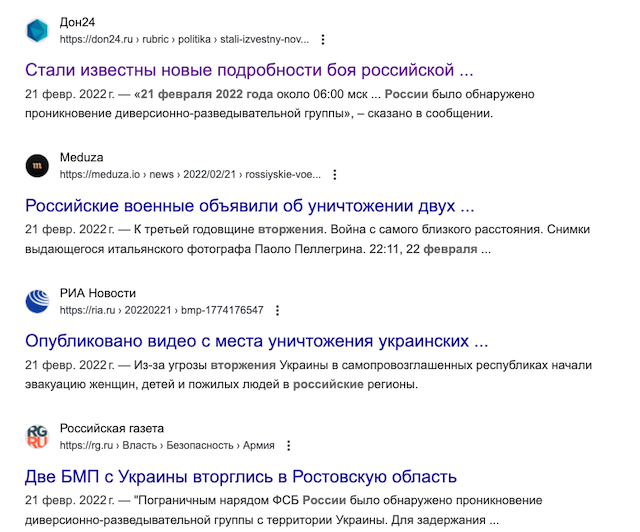Open 'Опубликовано видео с места уничтожения' result
The width and height of the screenshot is (640, 532).
256,341
